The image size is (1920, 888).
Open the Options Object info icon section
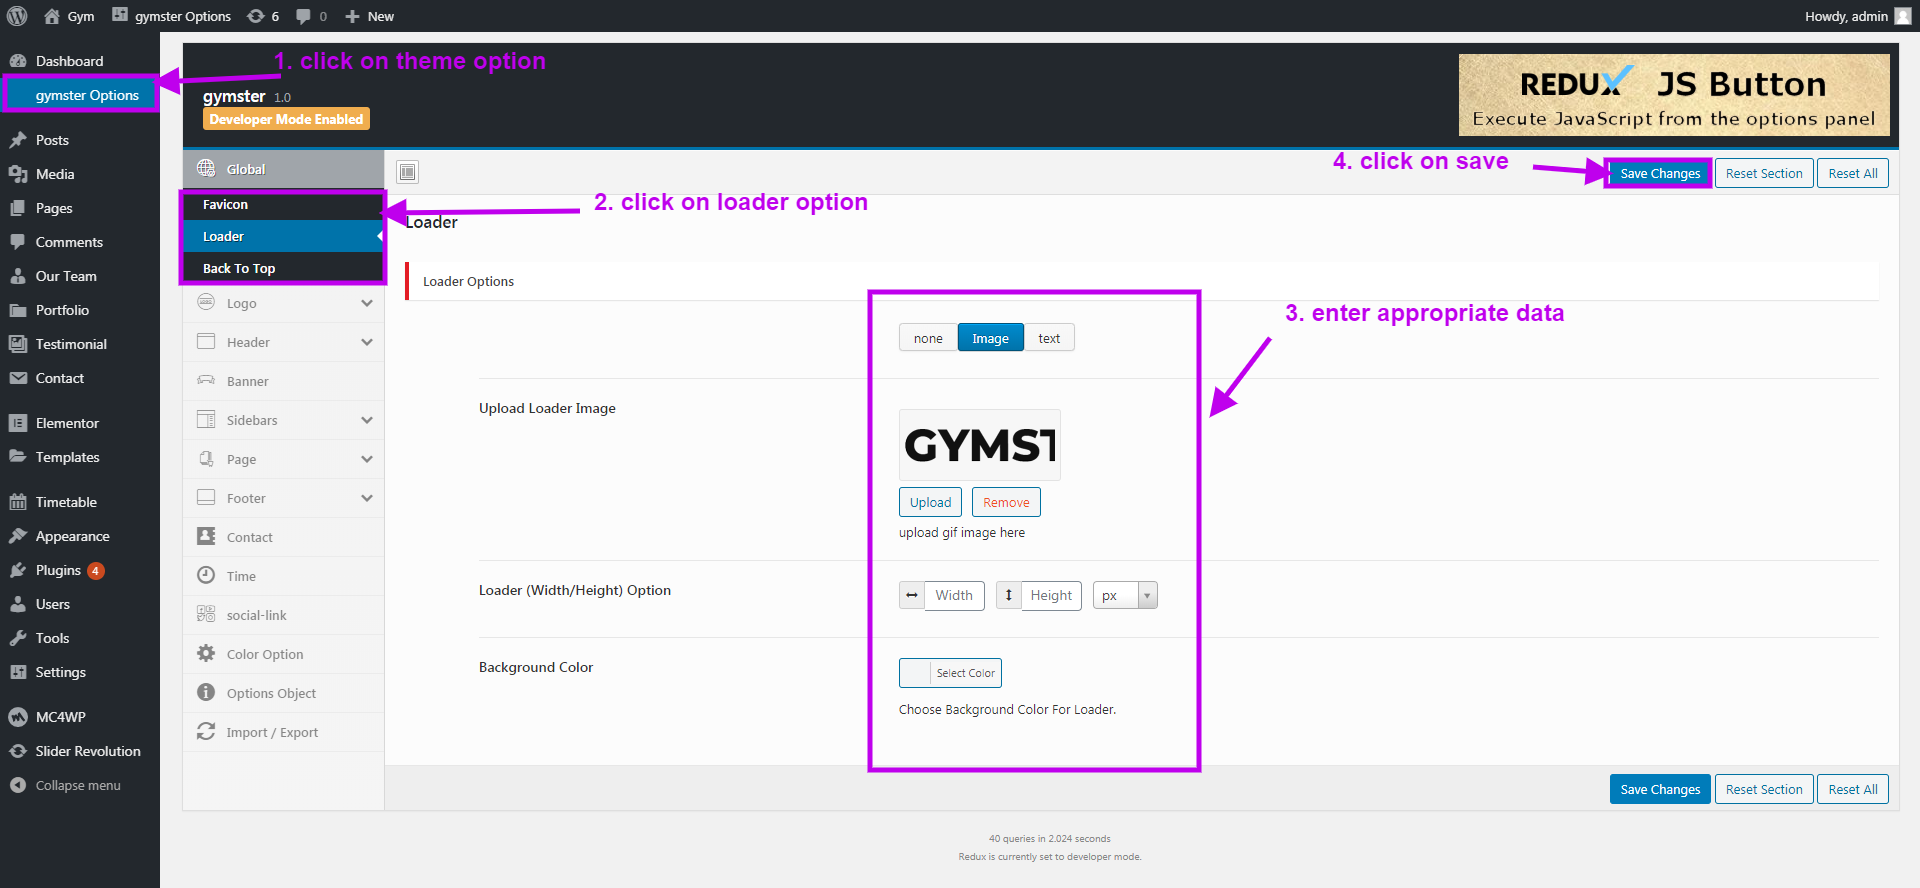[x=206, y=693]
